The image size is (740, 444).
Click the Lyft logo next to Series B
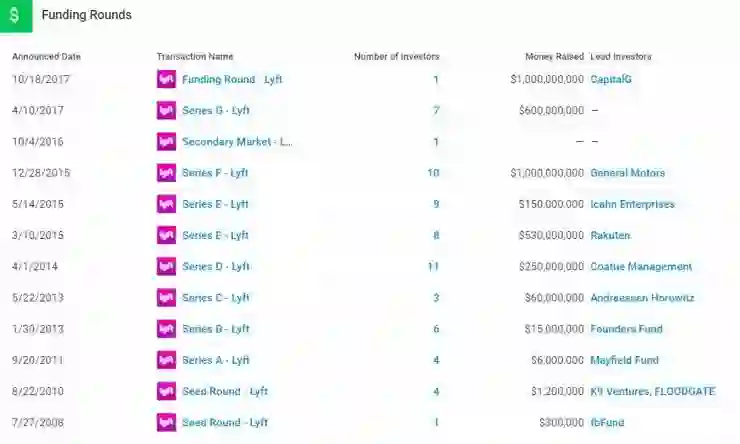tap(166, 329)
